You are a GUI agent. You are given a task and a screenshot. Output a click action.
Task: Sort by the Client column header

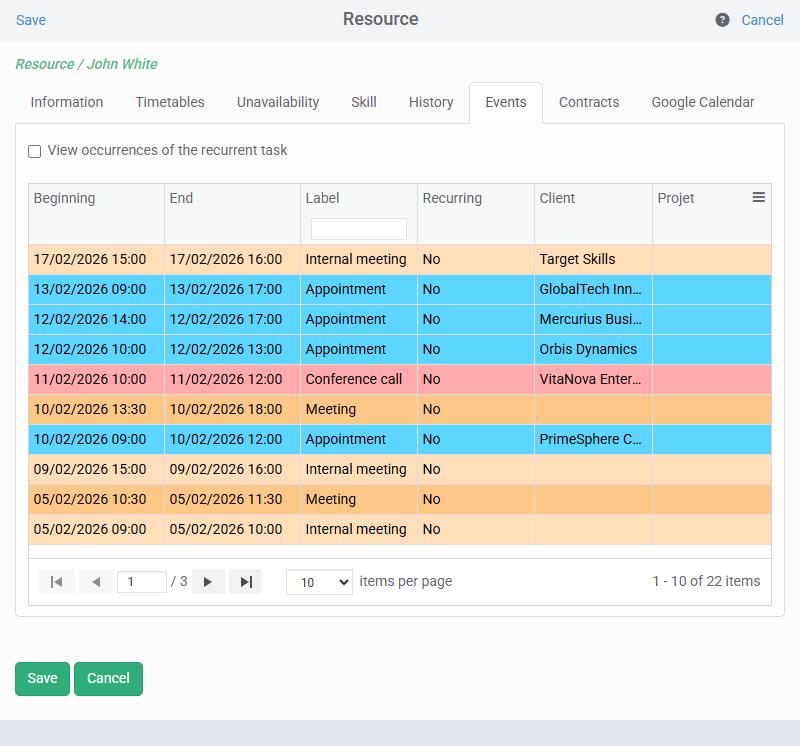coord(557,198)
